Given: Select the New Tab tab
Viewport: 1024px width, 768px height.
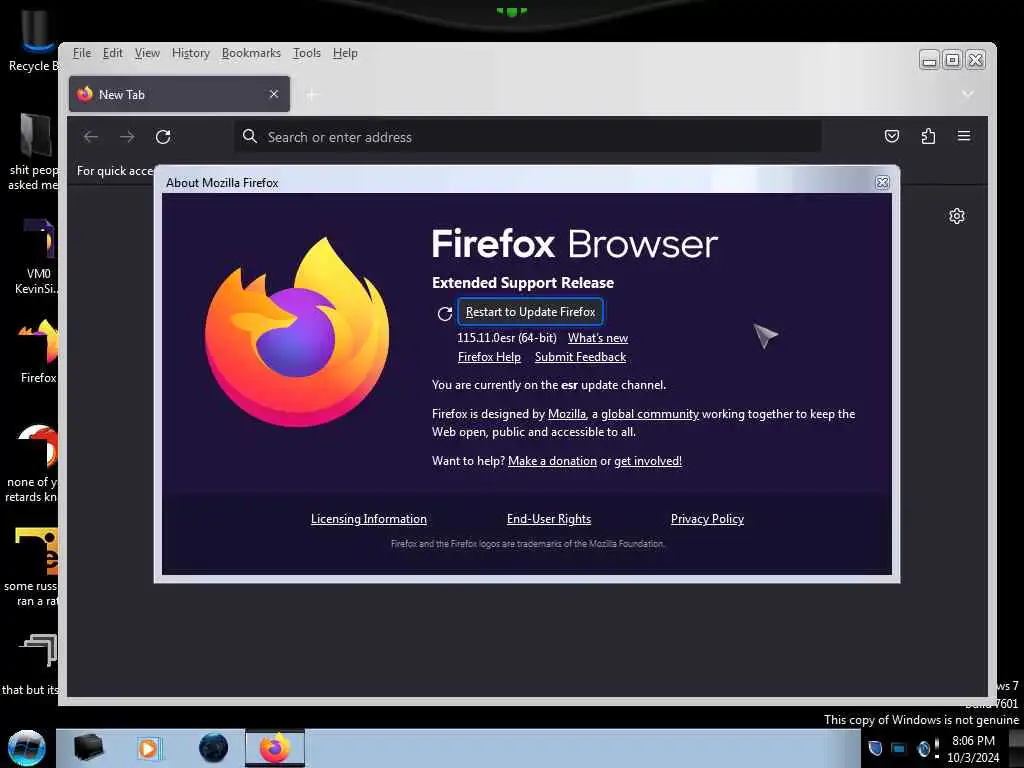Looking at the screenshot, I should point(179,95).
